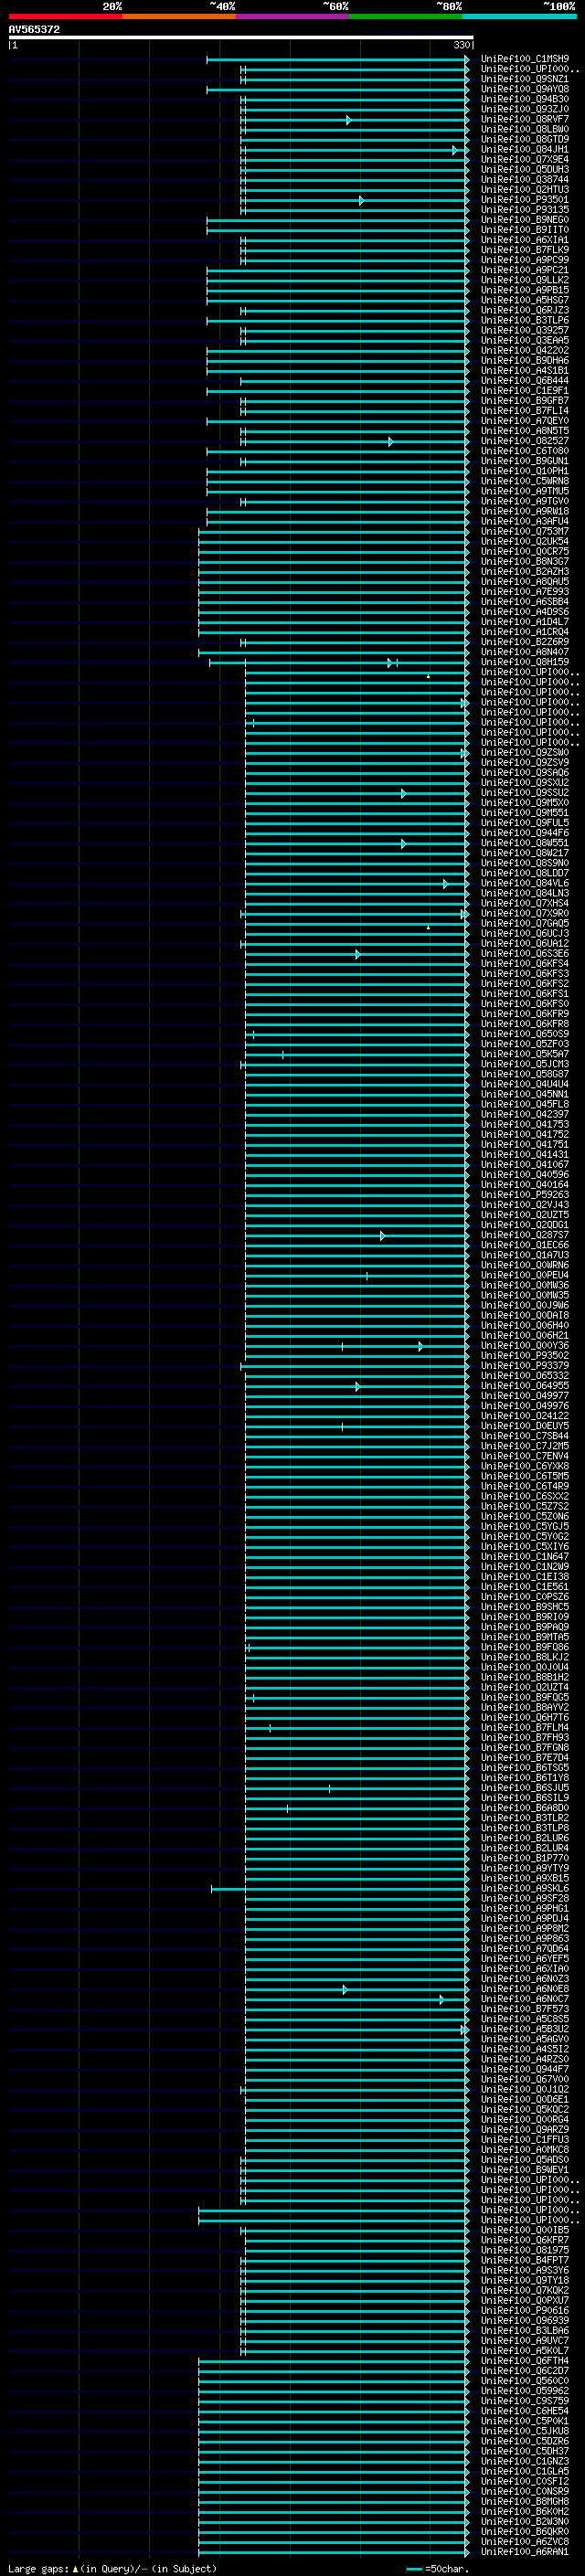The image size is (585, 2576).
Task: Select the UniRef100_Q94B30 entry
Action: (x=525, y=99)
